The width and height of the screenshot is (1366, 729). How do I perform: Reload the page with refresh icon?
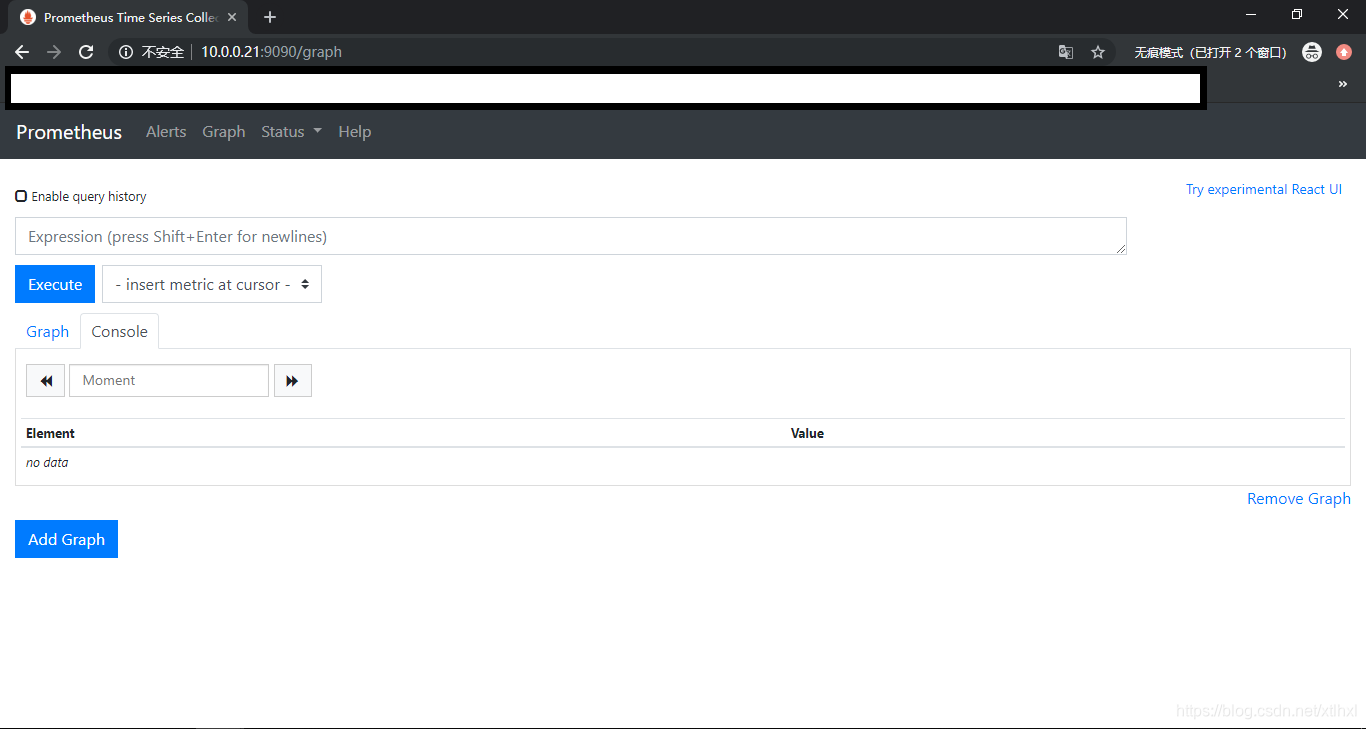click(86, 52)
